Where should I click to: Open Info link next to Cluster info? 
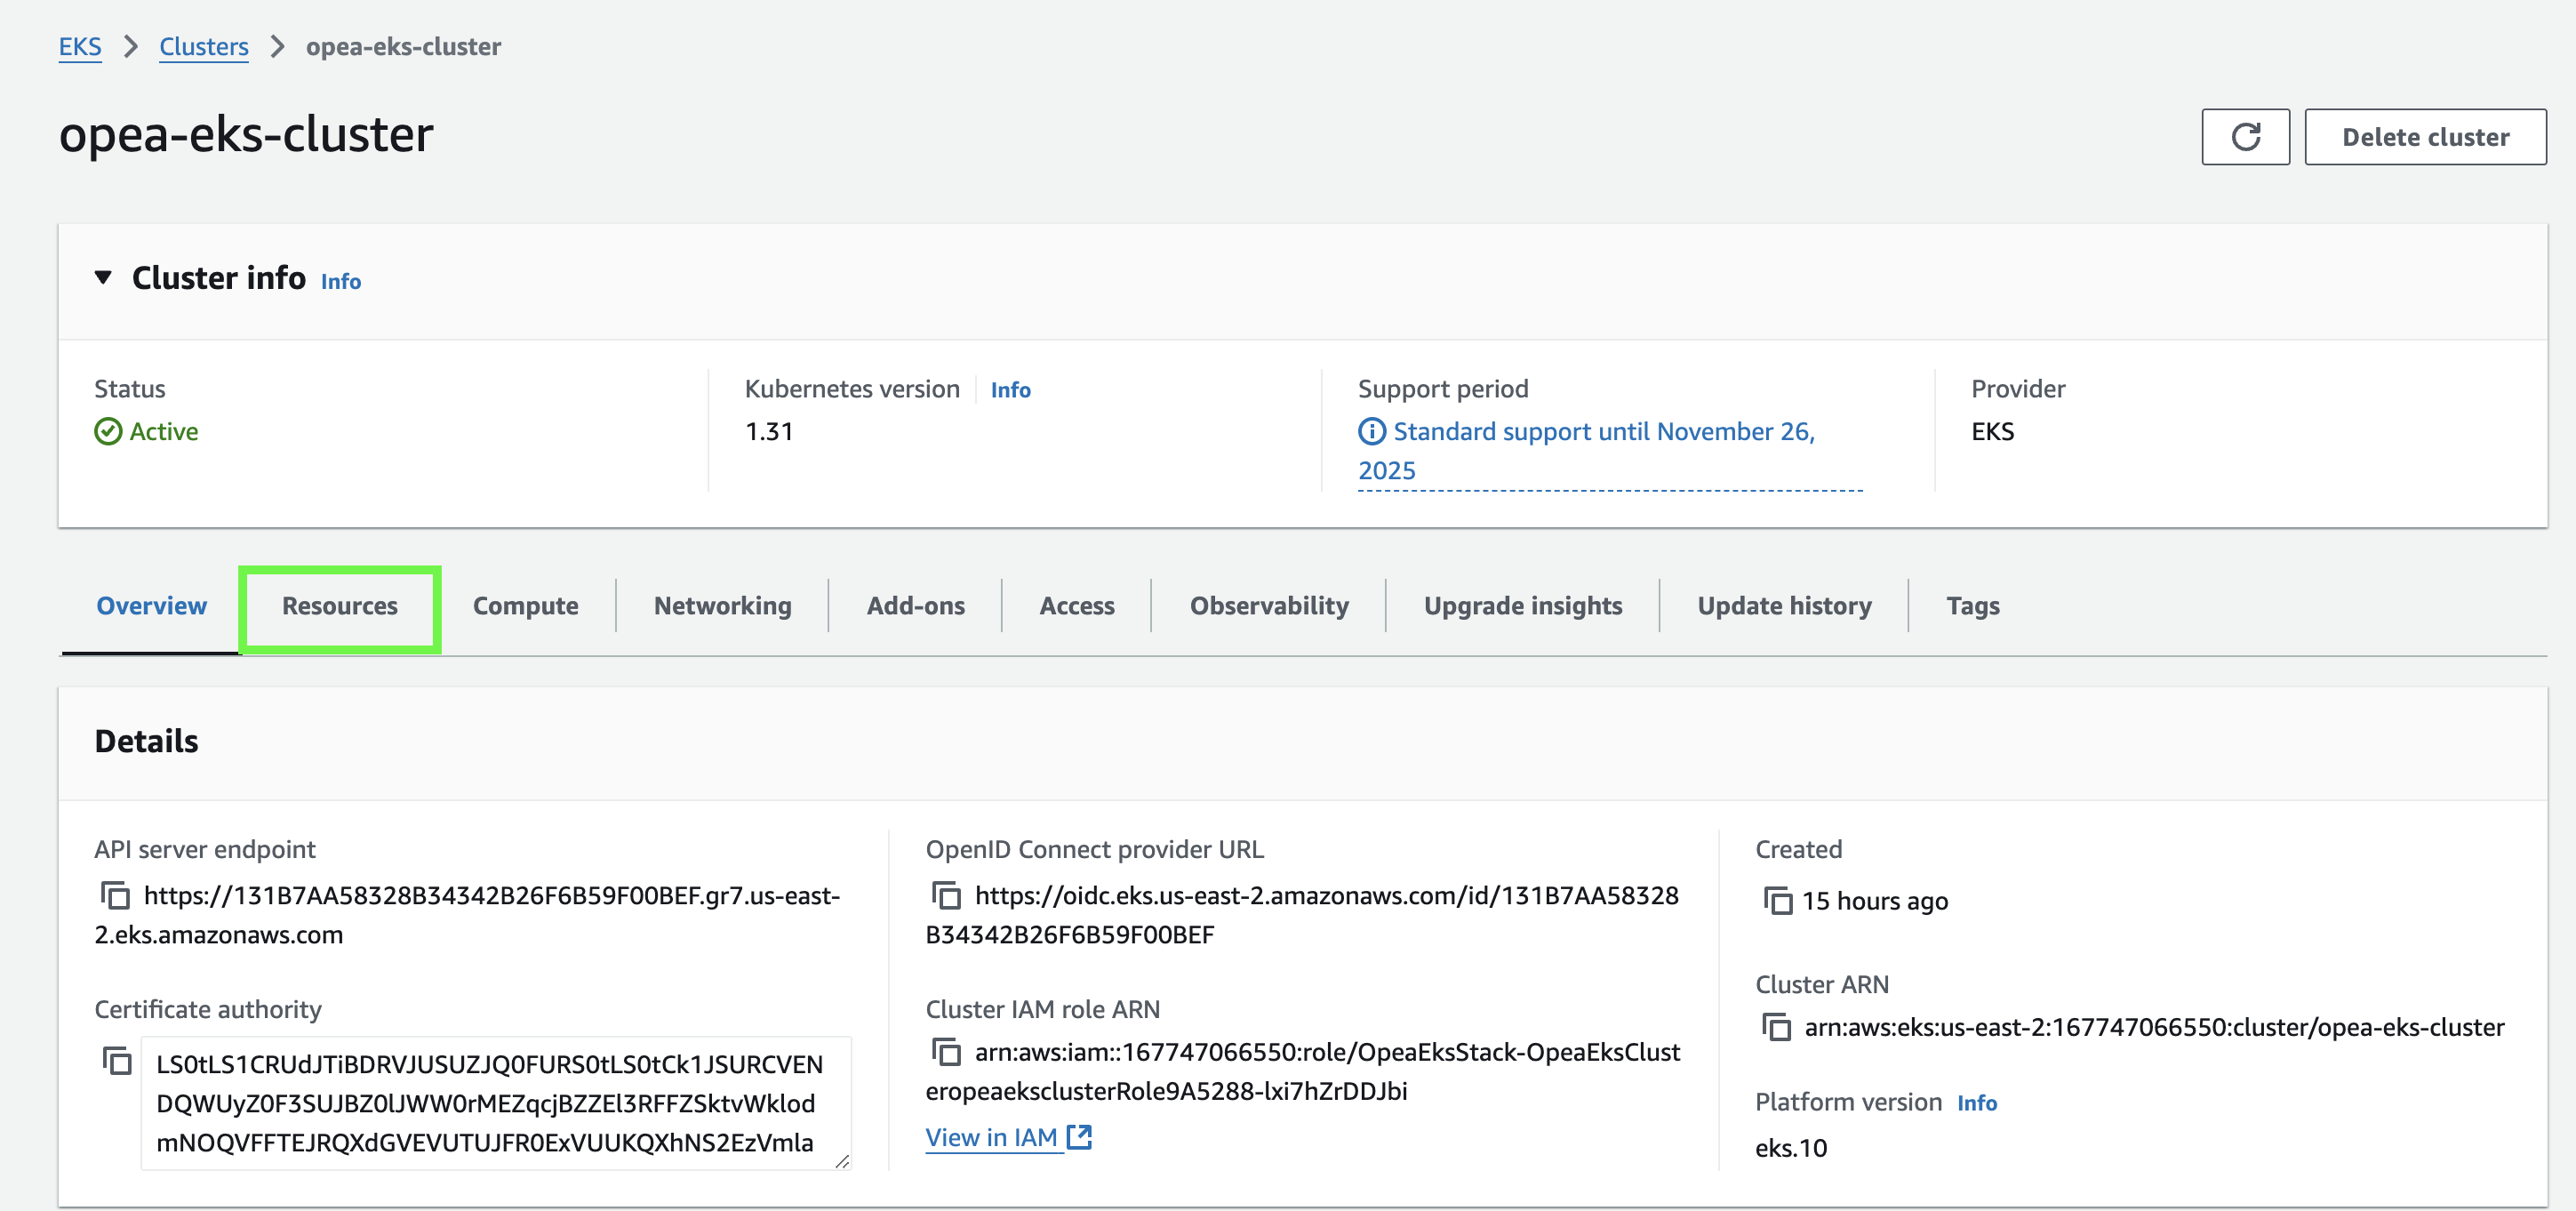340,281
